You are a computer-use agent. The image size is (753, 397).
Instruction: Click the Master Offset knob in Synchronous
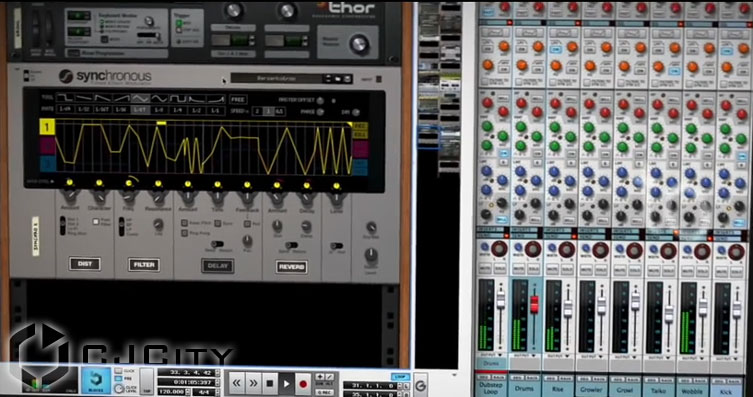[320, 100]
